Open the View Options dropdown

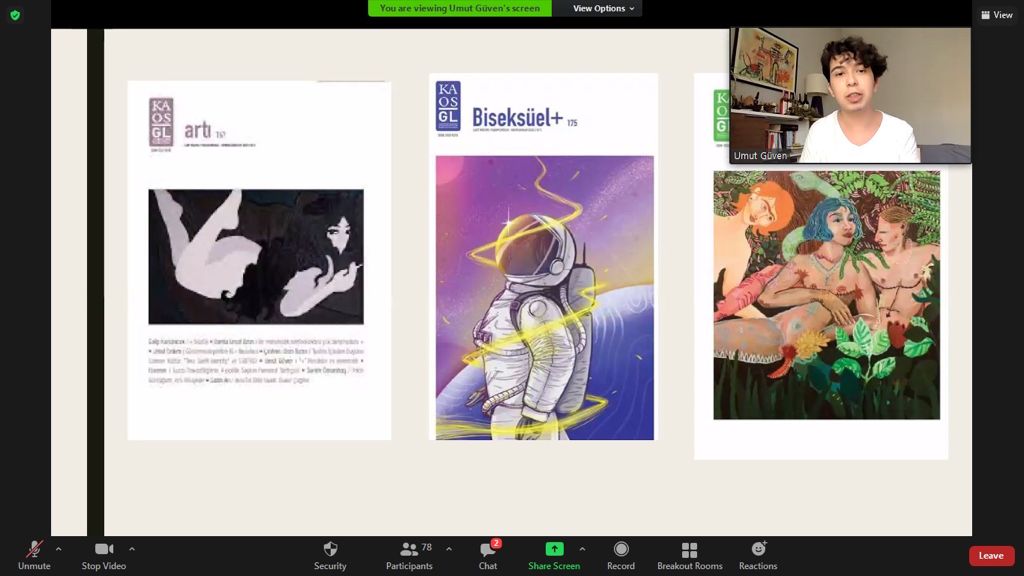(x=603, y=8)
